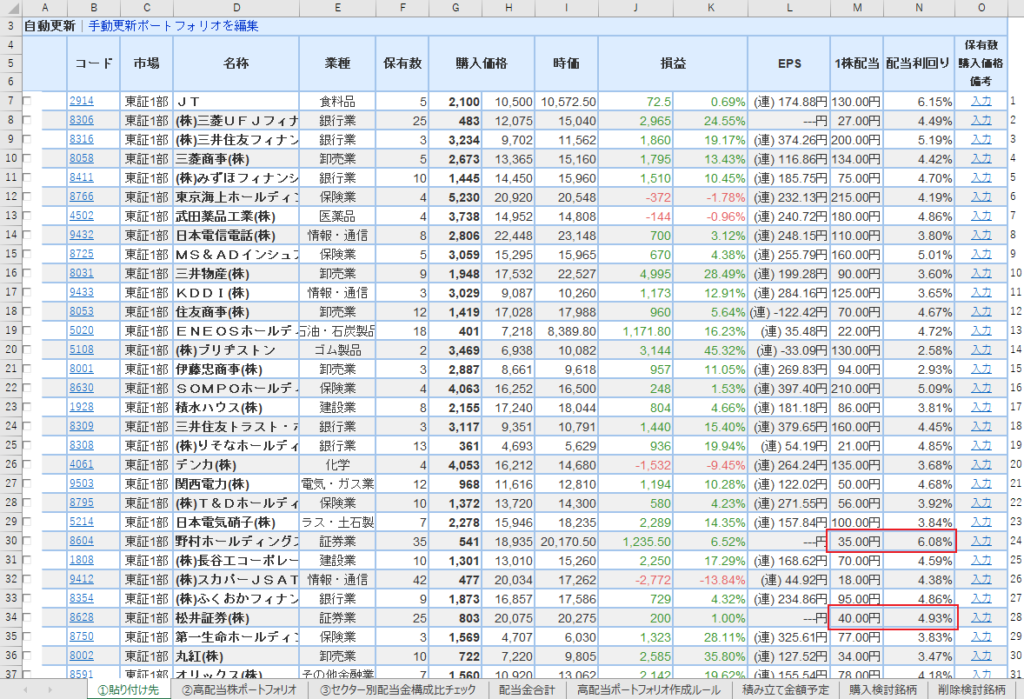Screen dimensions: 1024x699
Task: Switch to the ③セクター別配当金構成比チェック tab
Action: coord(398,689)
